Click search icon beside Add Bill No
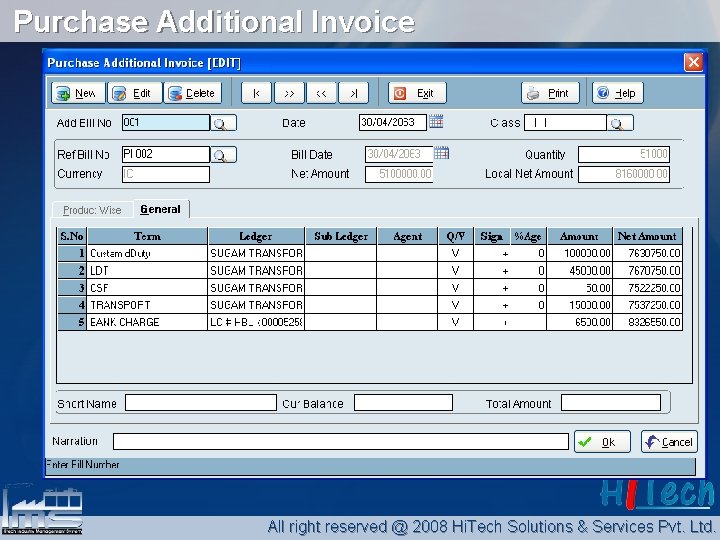 pos(224,123)
